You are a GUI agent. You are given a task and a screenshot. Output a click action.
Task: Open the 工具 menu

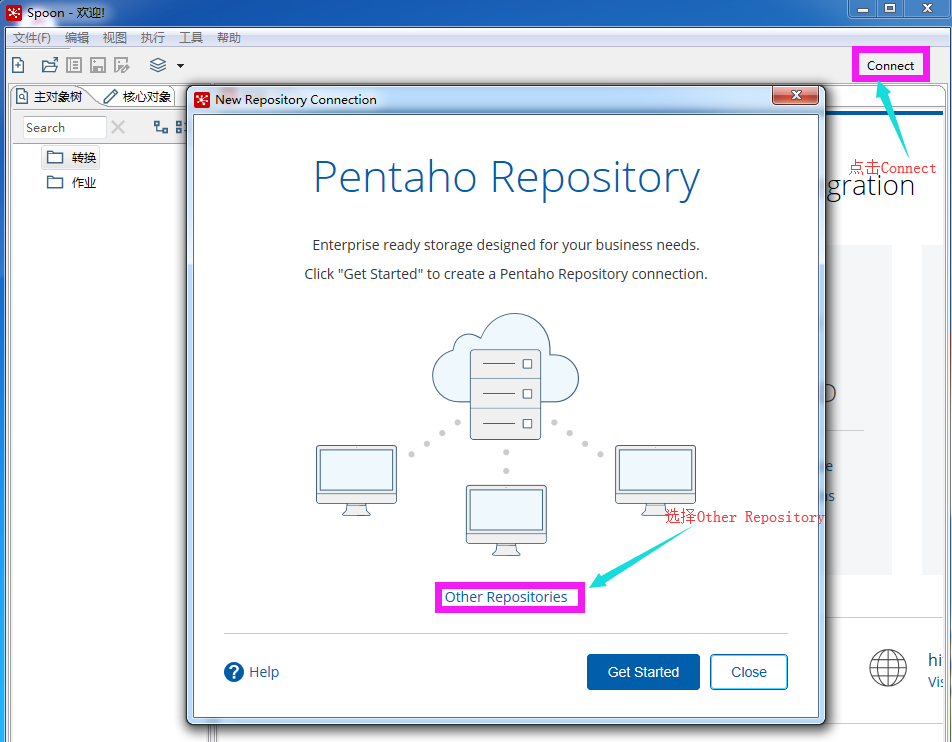point(191,38)
